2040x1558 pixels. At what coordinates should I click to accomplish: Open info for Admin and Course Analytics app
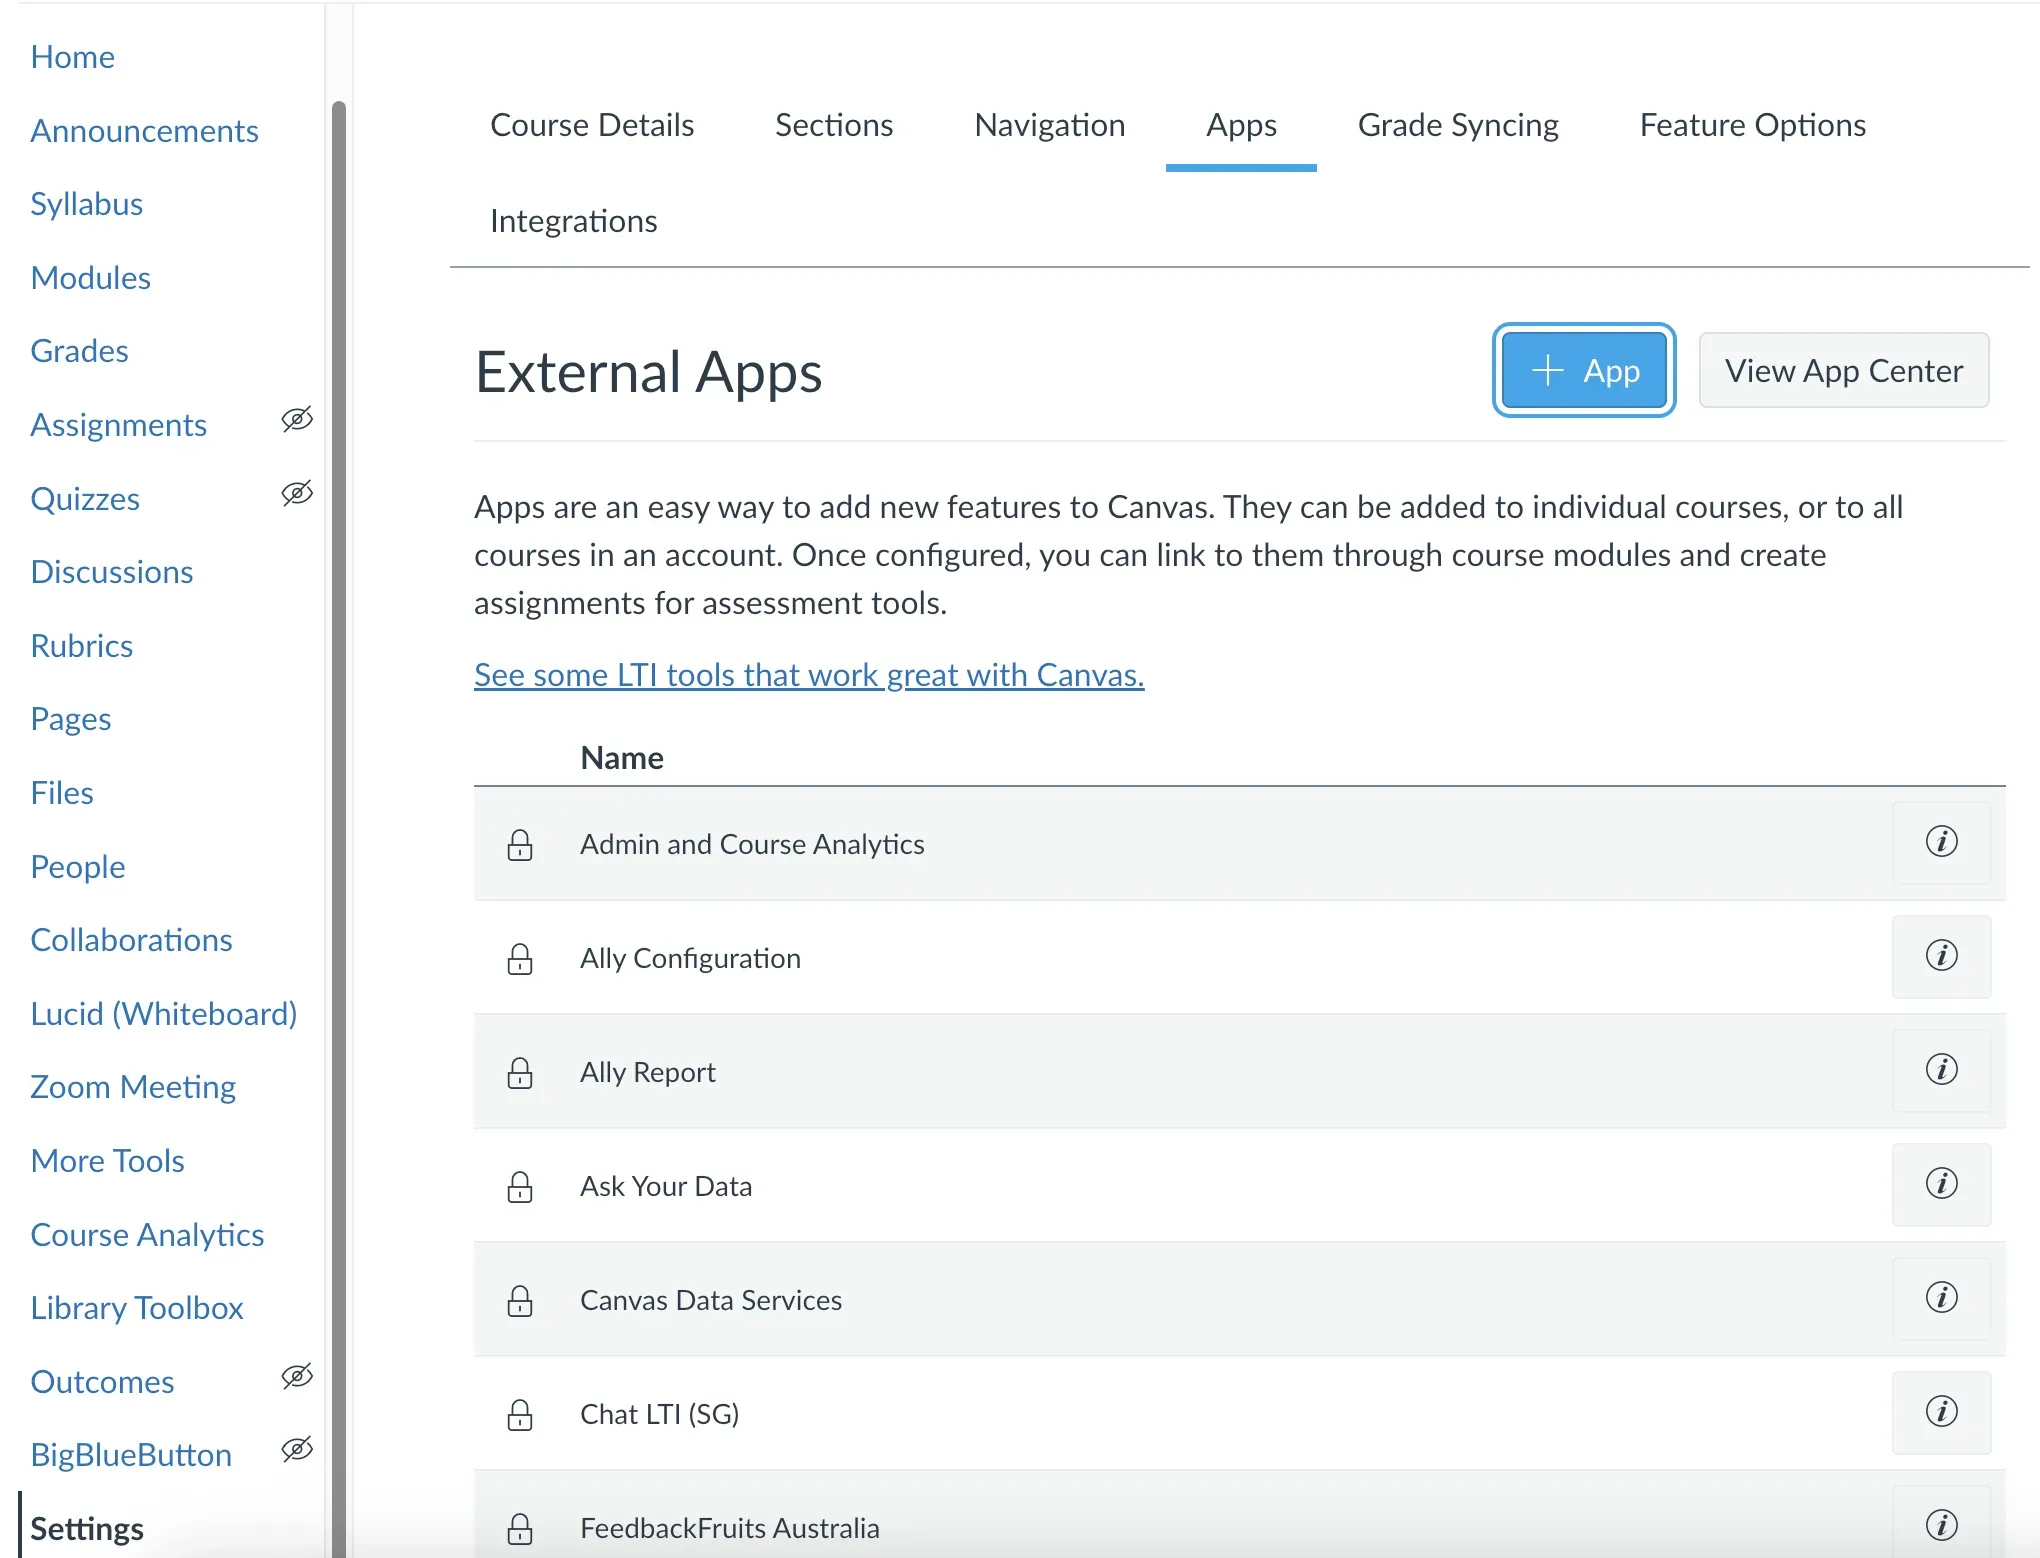point(1941,843)
